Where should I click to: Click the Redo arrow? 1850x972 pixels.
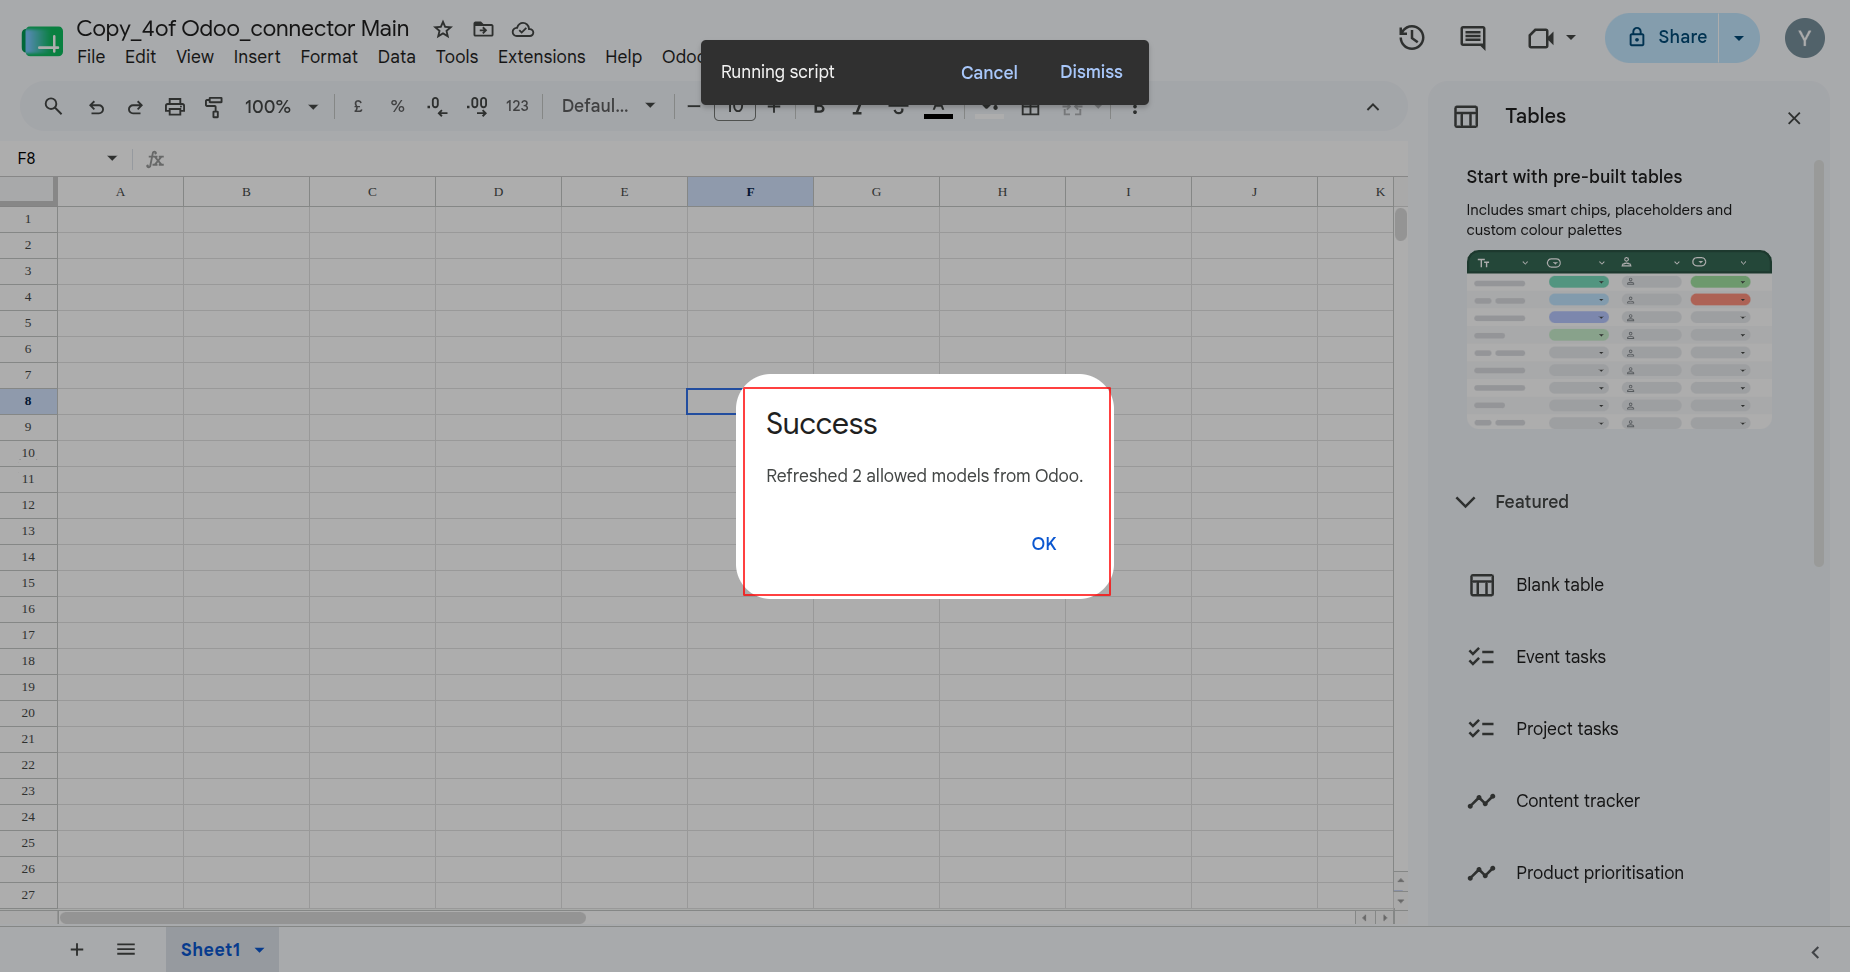pyautogui.click(x=135, y=106)
